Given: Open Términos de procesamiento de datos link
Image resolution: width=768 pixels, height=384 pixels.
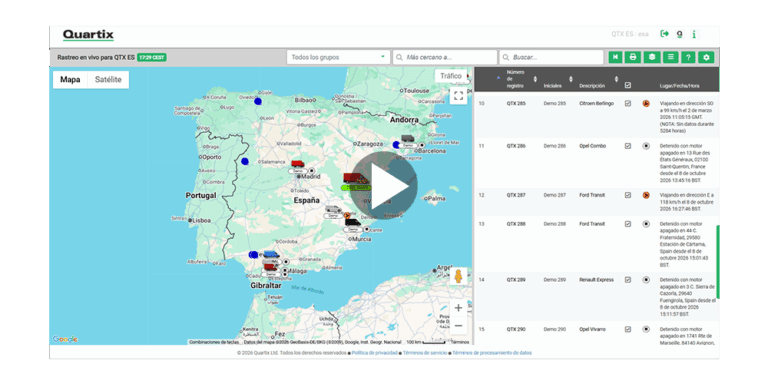Looking at the screenshot, I should [492, 353].
